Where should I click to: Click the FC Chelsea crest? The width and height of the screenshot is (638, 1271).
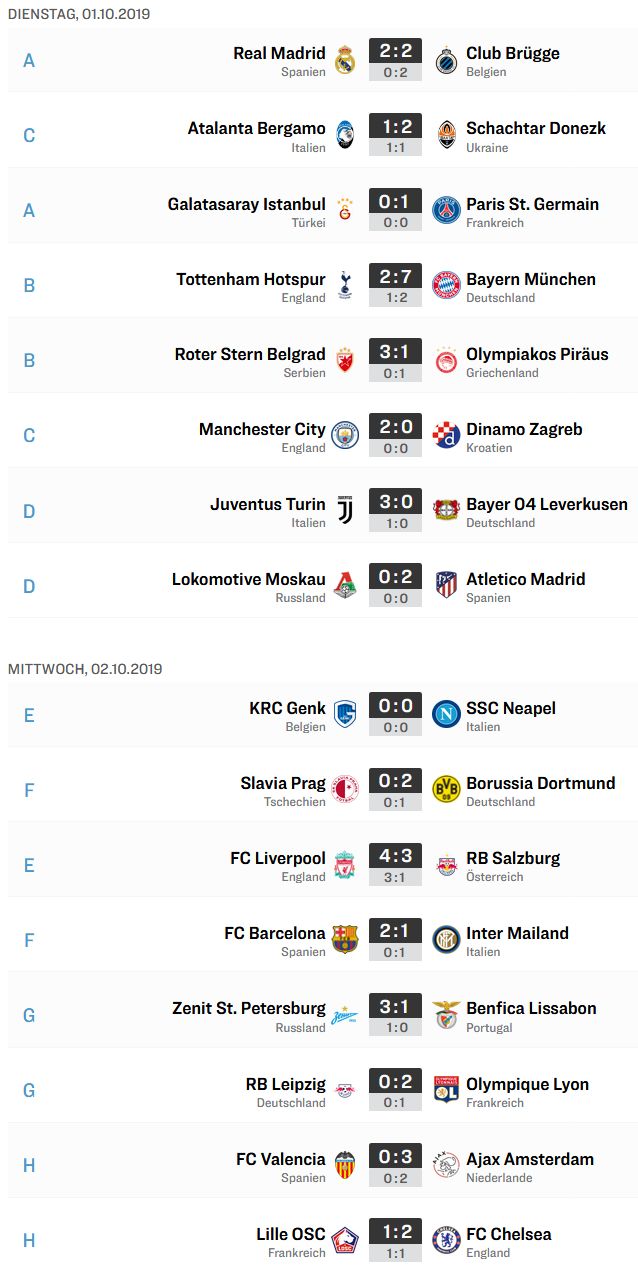coord(446,1240)
